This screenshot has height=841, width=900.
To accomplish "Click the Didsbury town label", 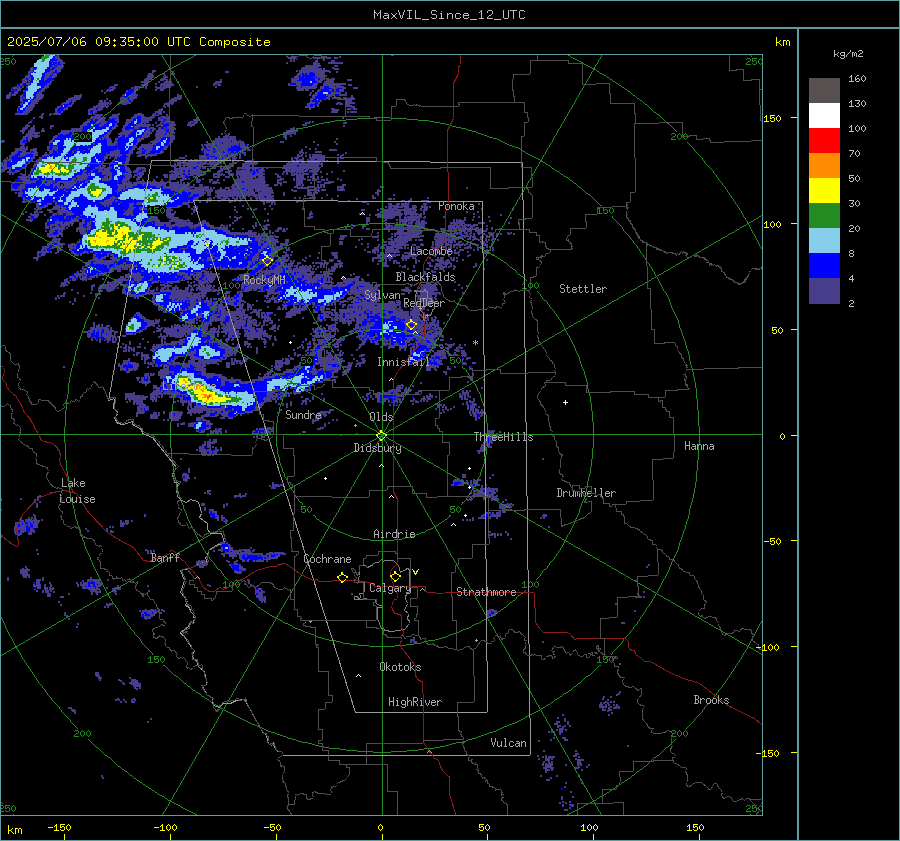I will point(377,448).
